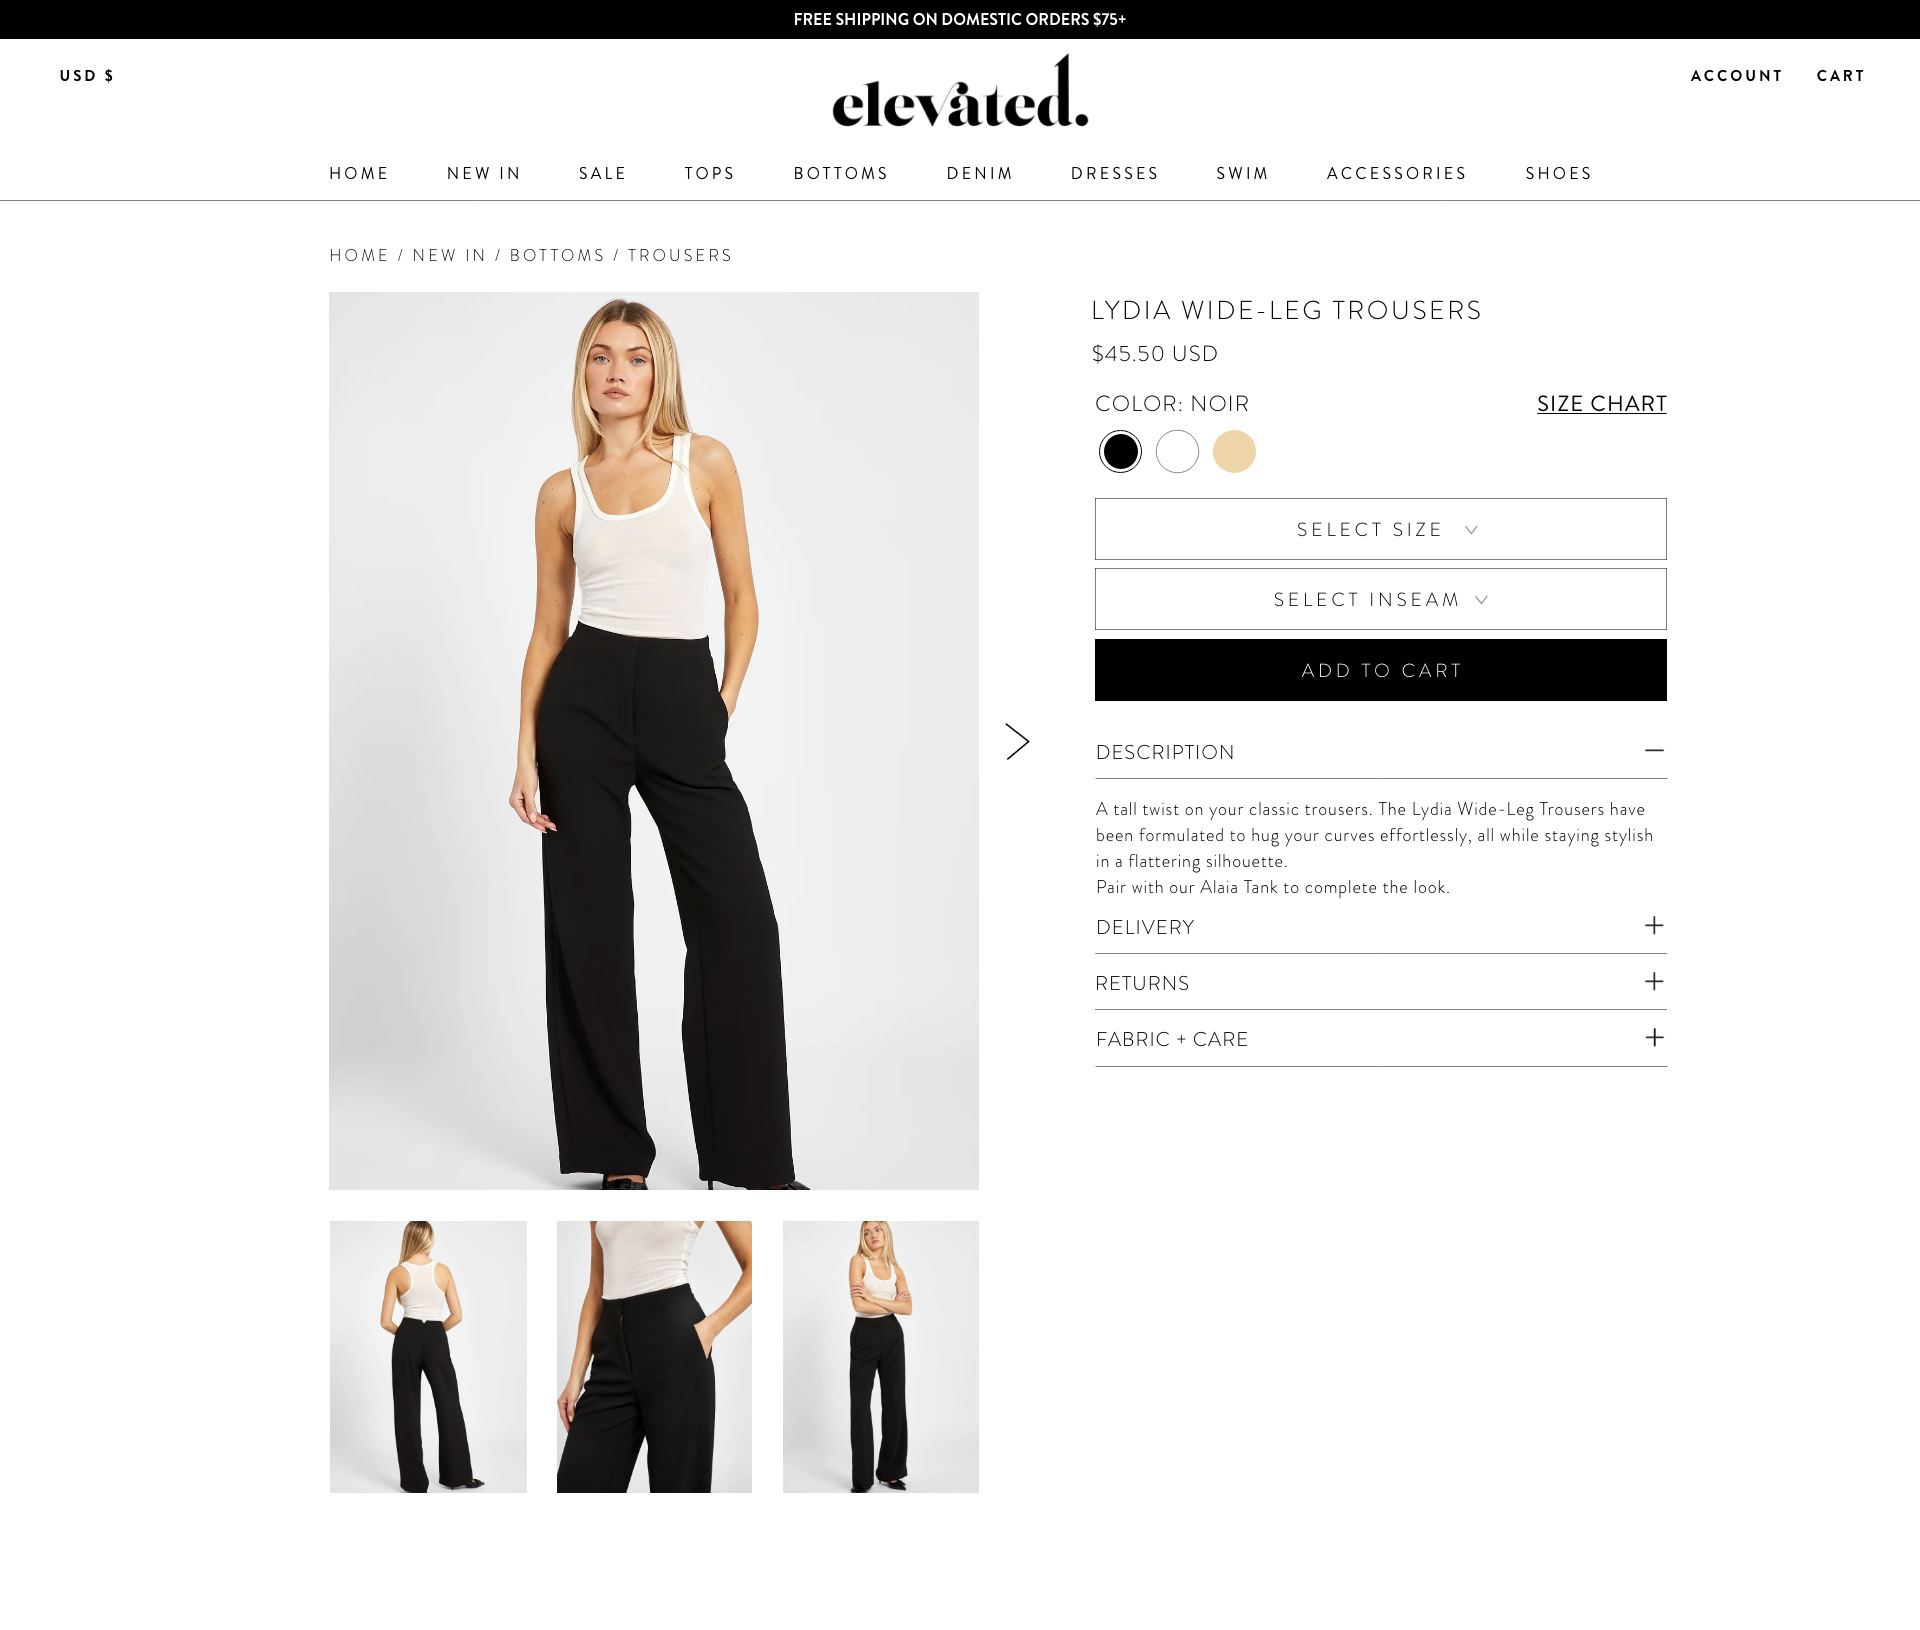Choose the beige color swatch
Image resolution: width=1920 pixels, height=1630 pixels.
click(x=1234, y=451)
